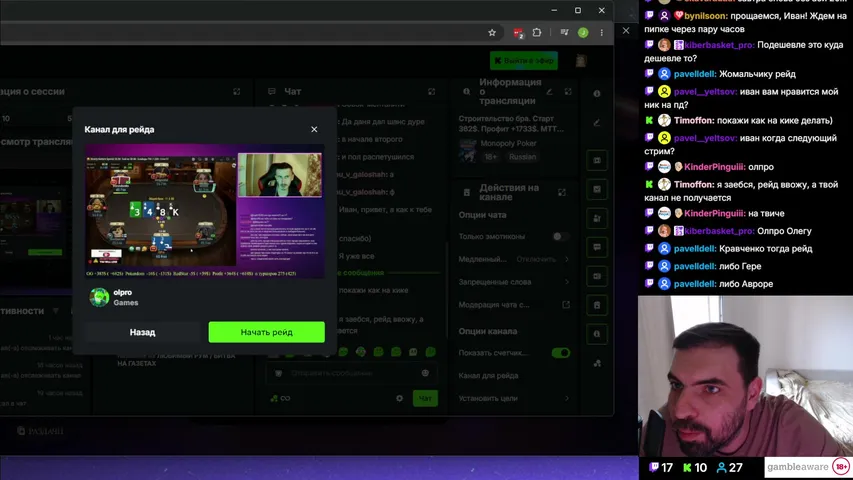Screen dimensions: 853x480
Task: Expand the session info panel
Action: pyautogui.click(x=237, y=91)
